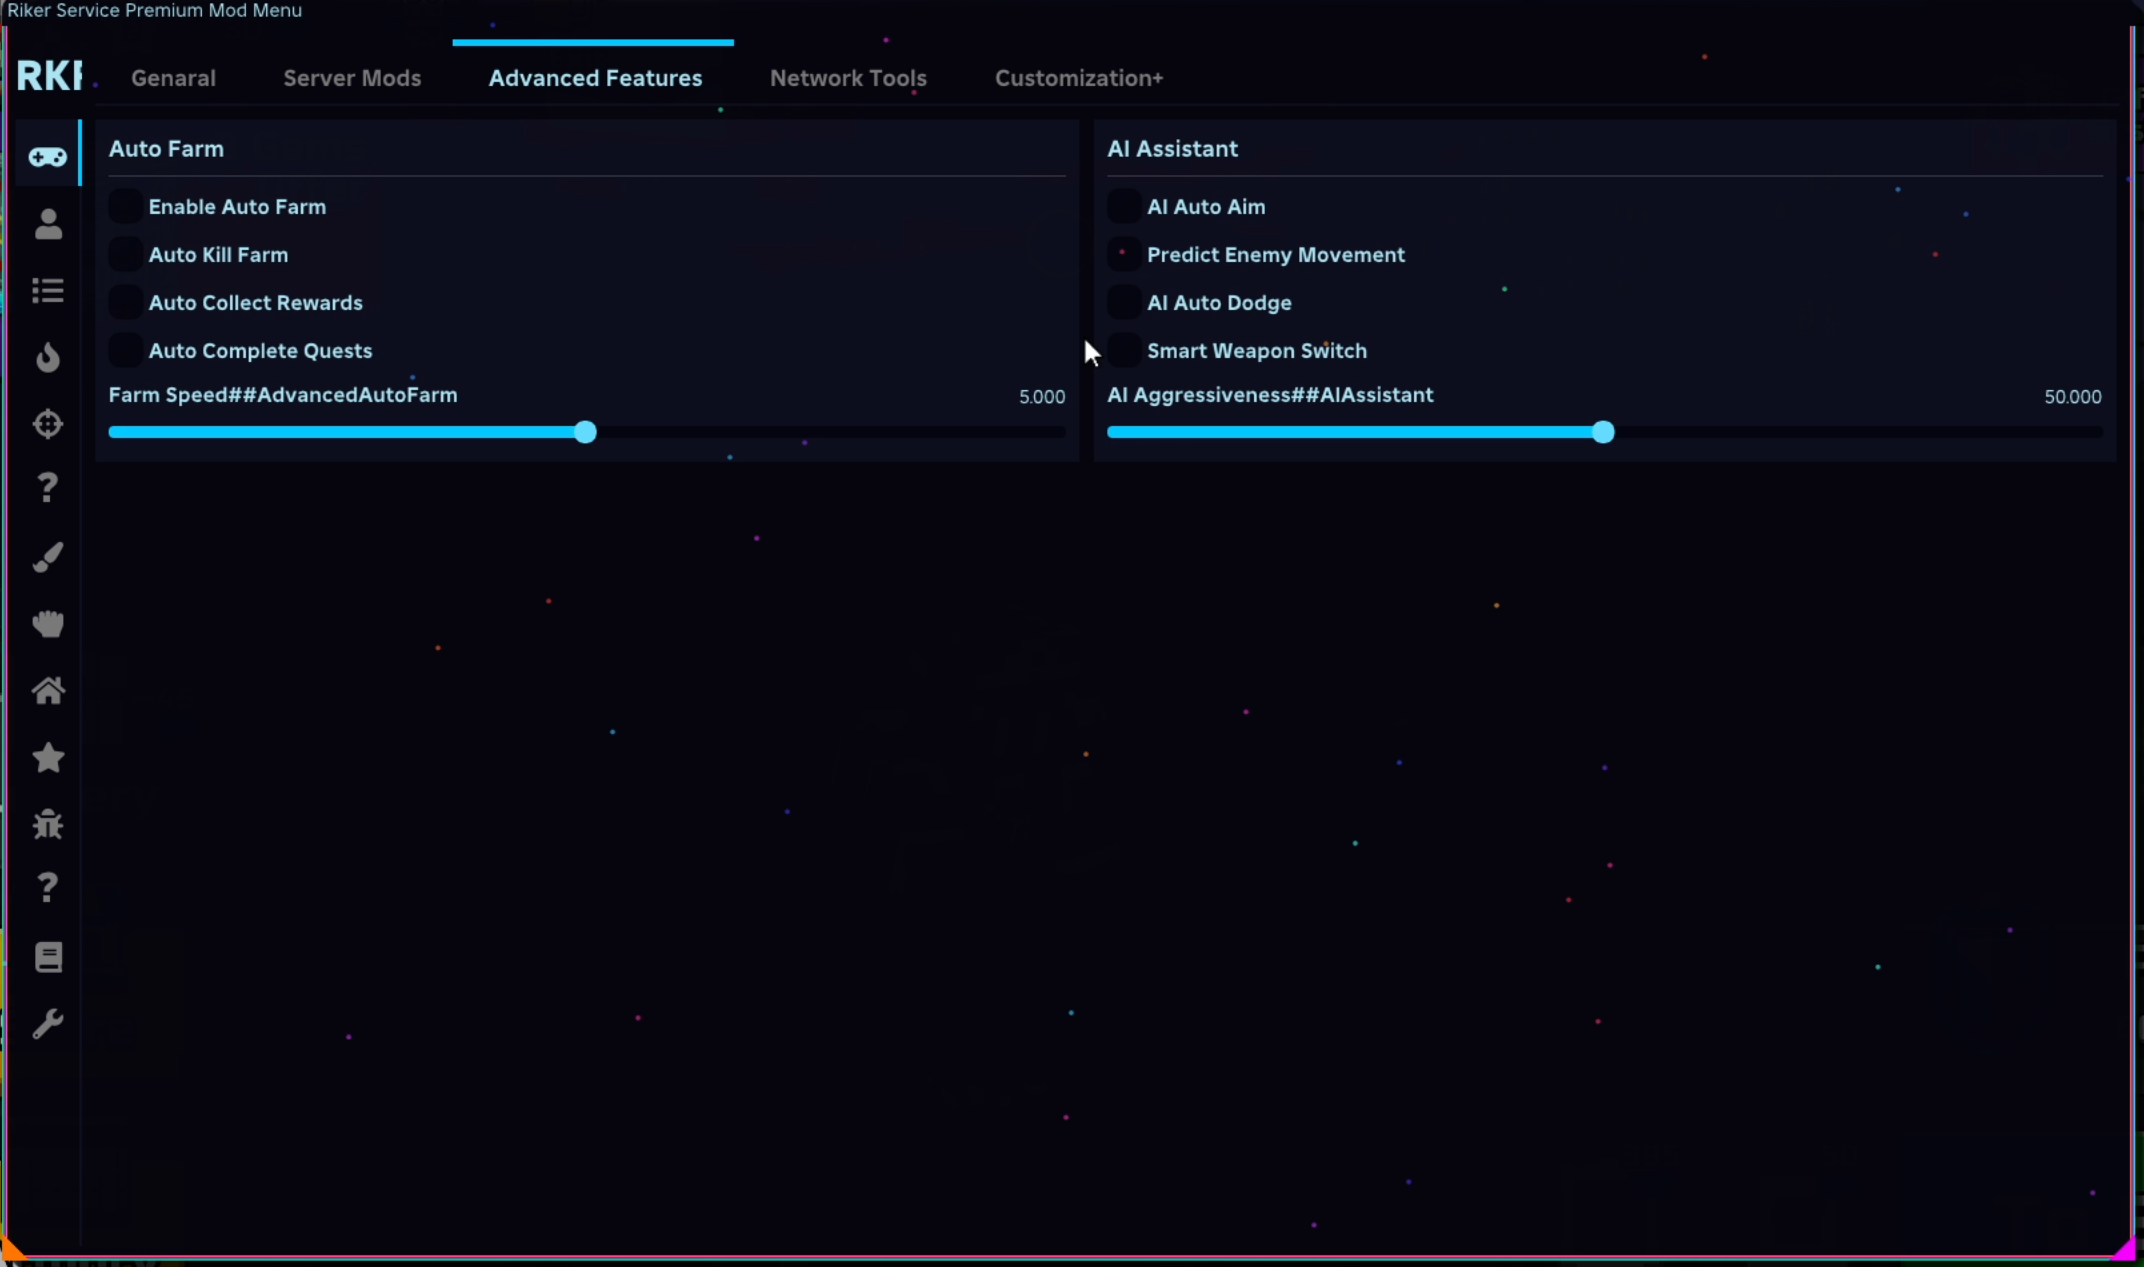
Task: Toggle the Smart Weapon Switch checkbox
Action: 1124,351
